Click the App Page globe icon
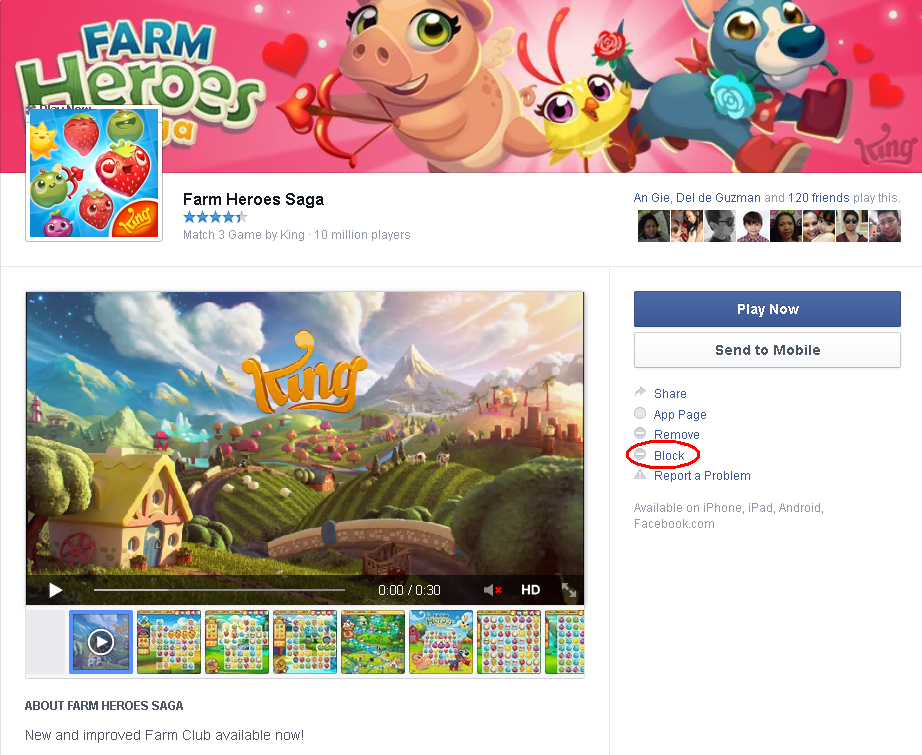This screenshot has height=755, width=922. coord(640,413)
